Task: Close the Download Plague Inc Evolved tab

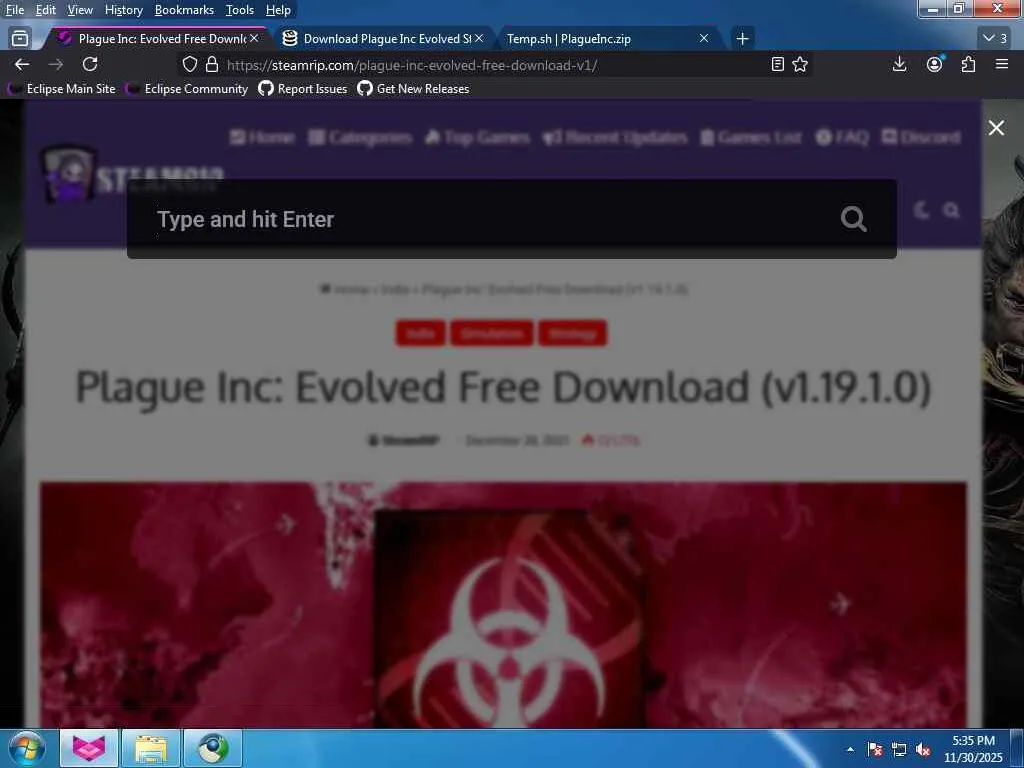Action: (x=479, y=39)
